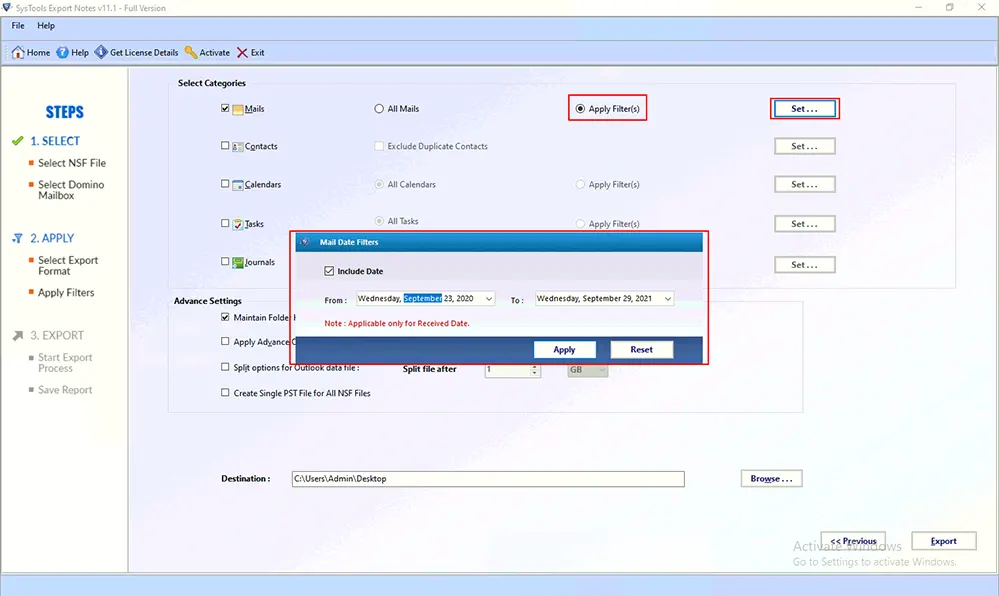Click the Exclude Duplicate Contacts checkbox
The height and width of the screenshot is (596, 999).
click(379, 146)
